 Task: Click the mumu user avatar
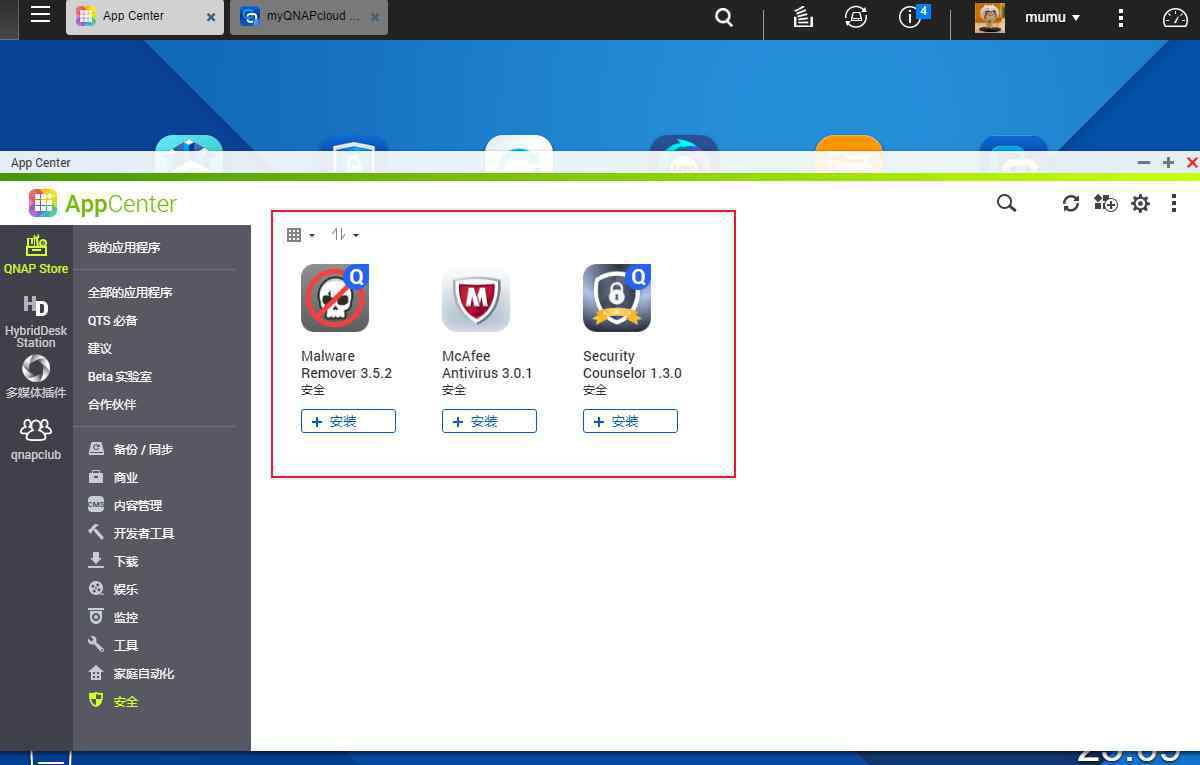coord(990,17)
